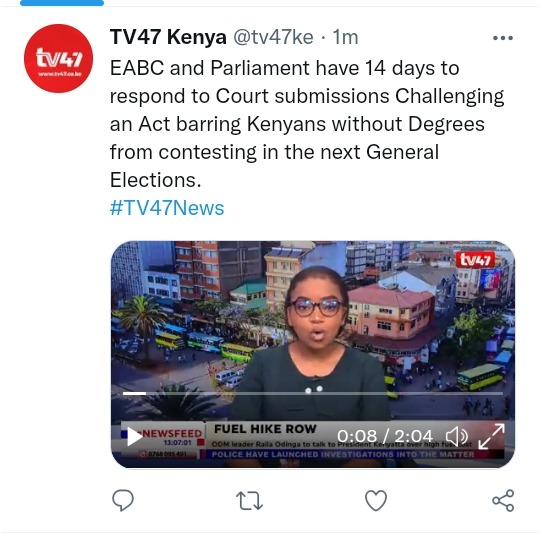
Task: Like the tweet with heart icon
Action: coord(376,500)
